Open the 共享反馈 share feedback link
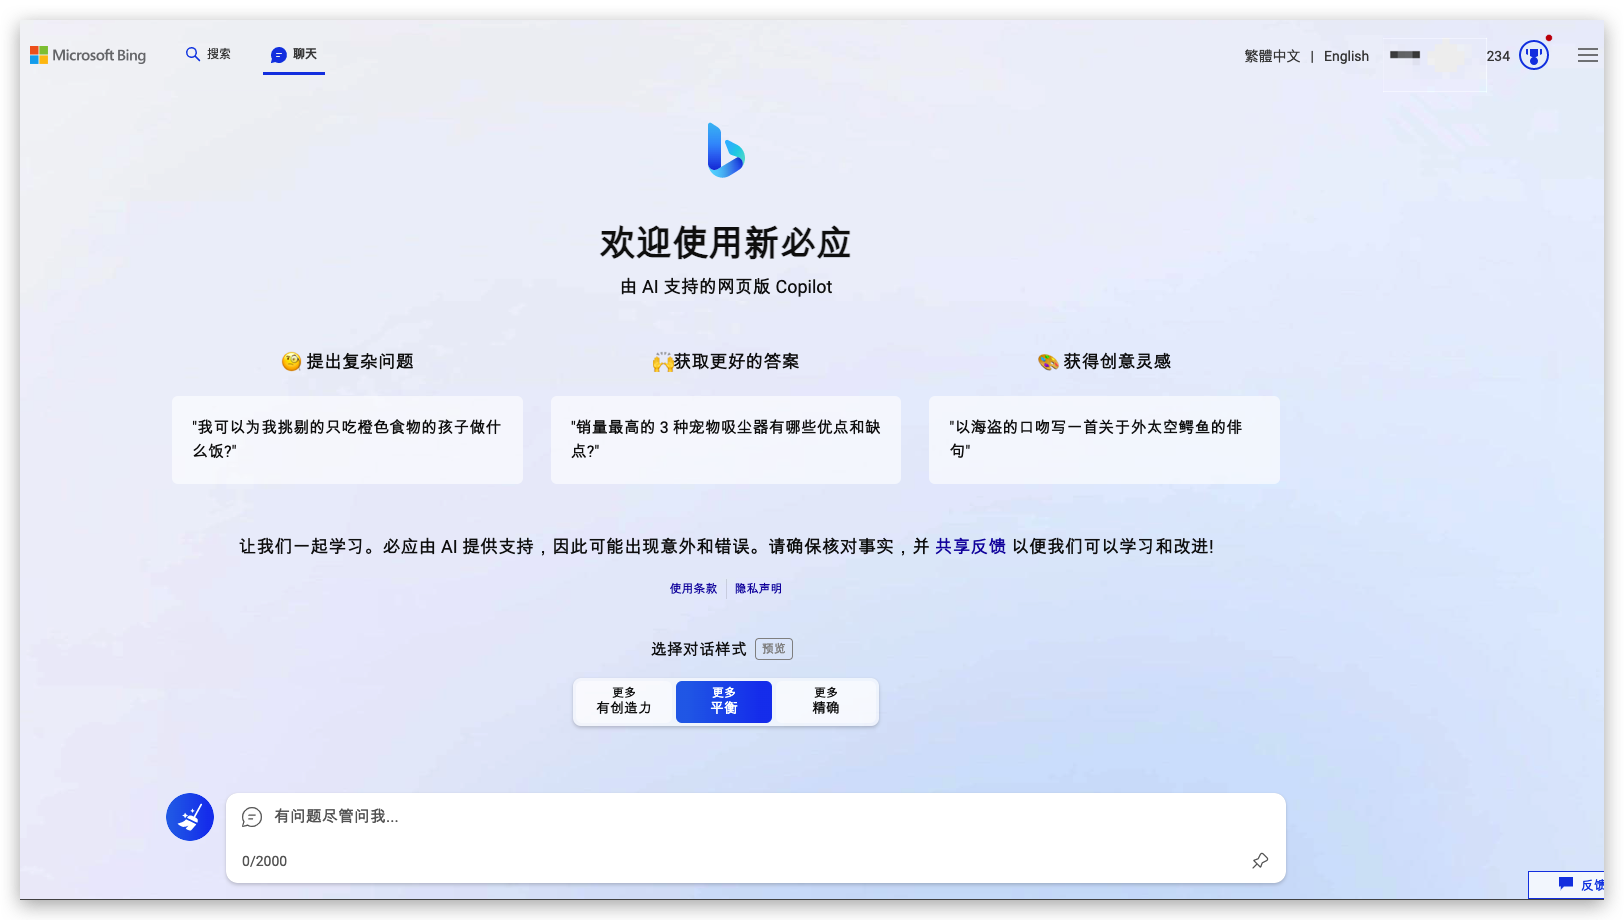Image resolution: width=1624 pixels, height=920 pixels. point(970,546)
